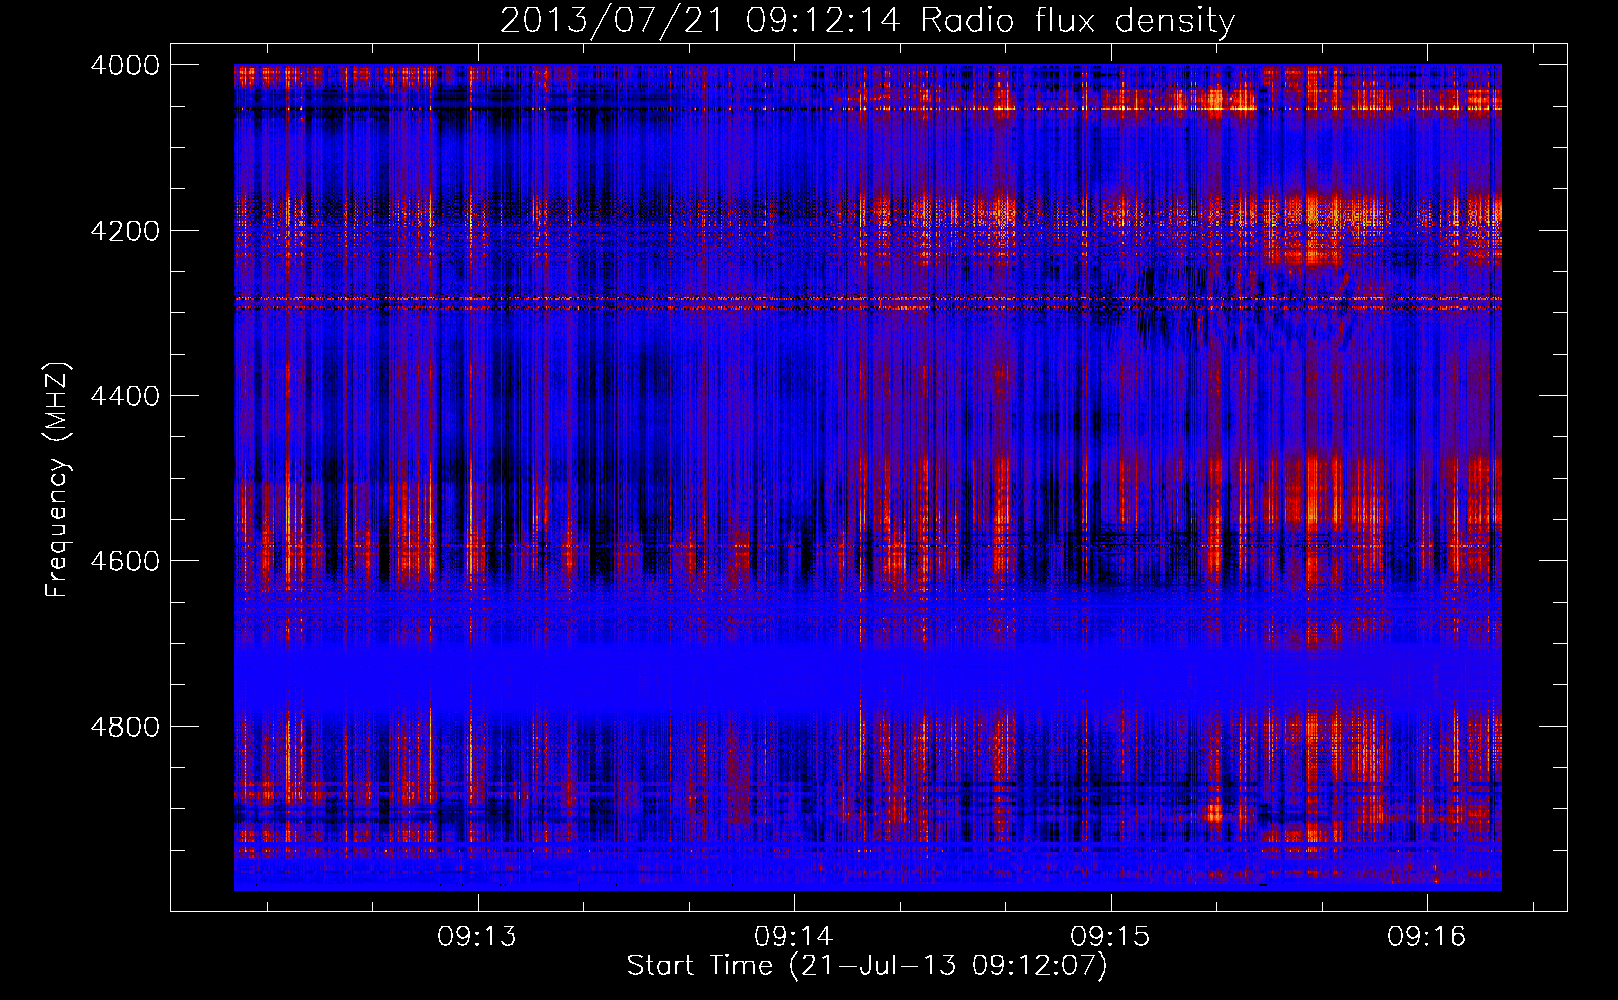Click the 09:16 time tick label

[1426, 937]
